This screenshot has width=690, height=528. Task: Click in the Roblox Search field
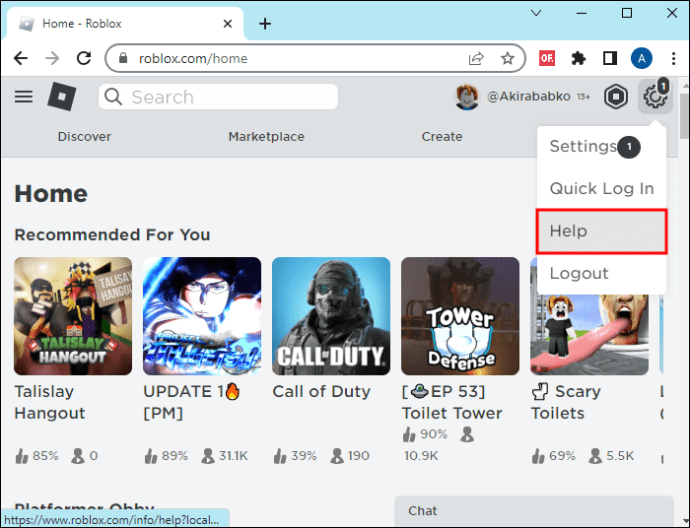[218, 97]
